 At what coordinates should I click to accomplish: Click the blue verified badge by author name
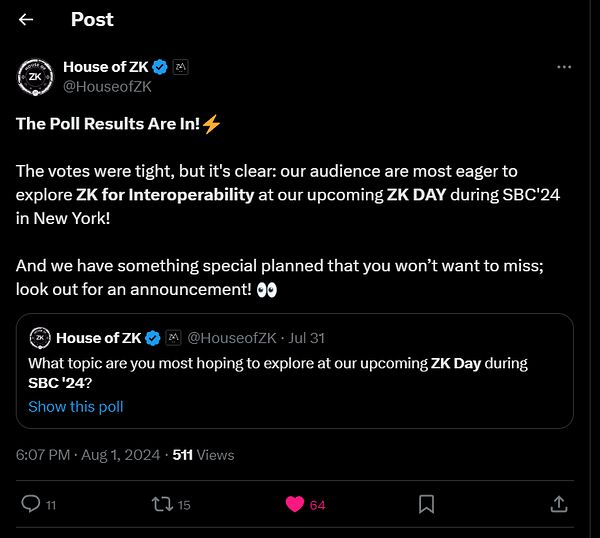tap(161, 67)
